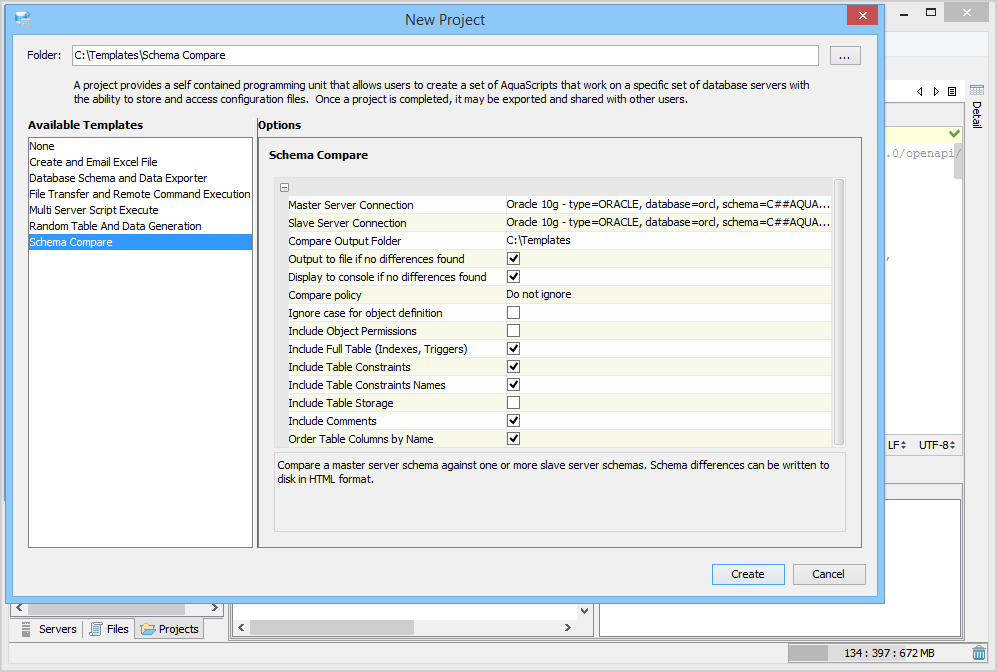Switch to the Projects tab

point(170,629)
